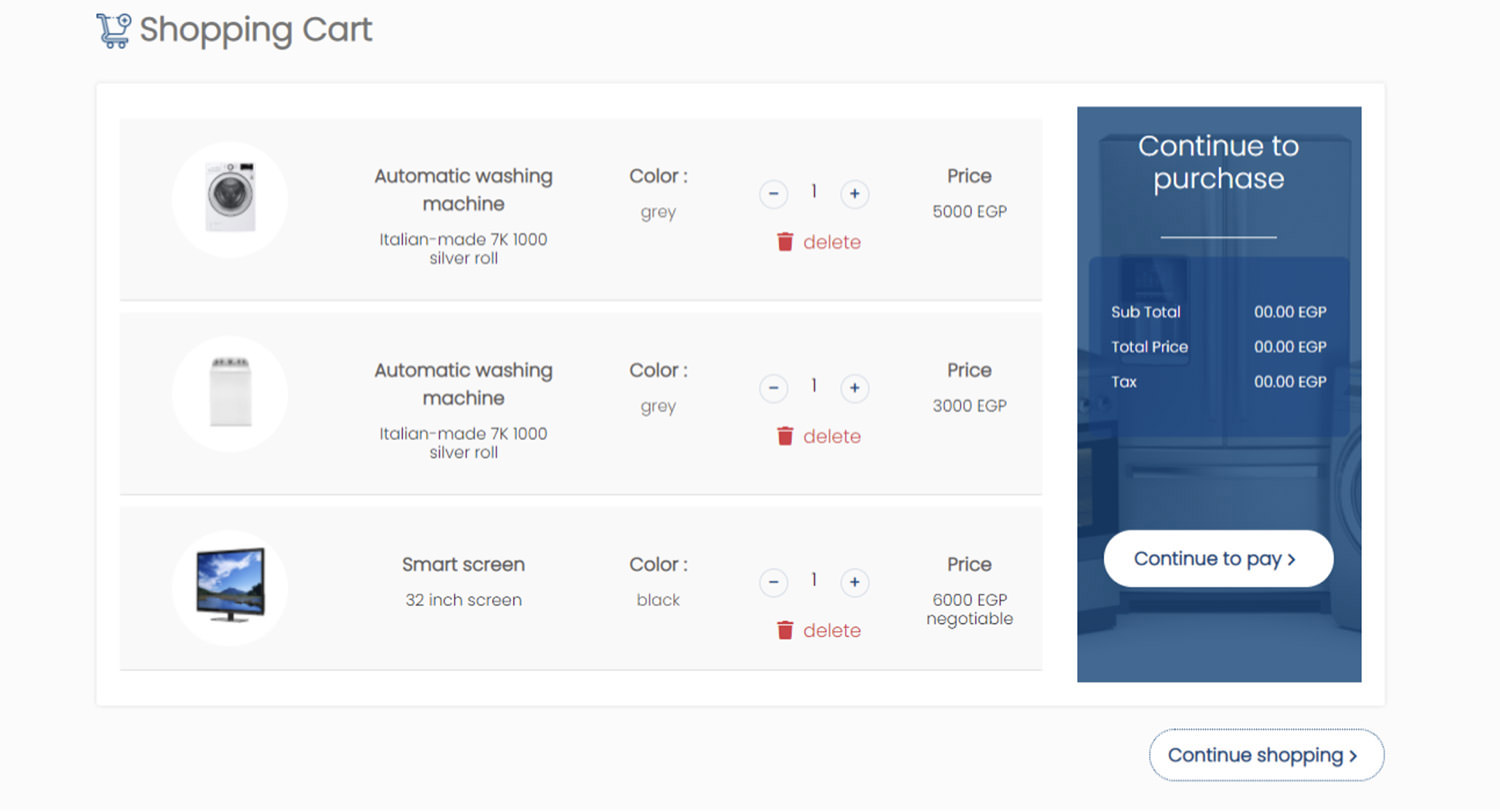Click the black color value
This screenshot has width=1500, height=811.
point(658,600)
